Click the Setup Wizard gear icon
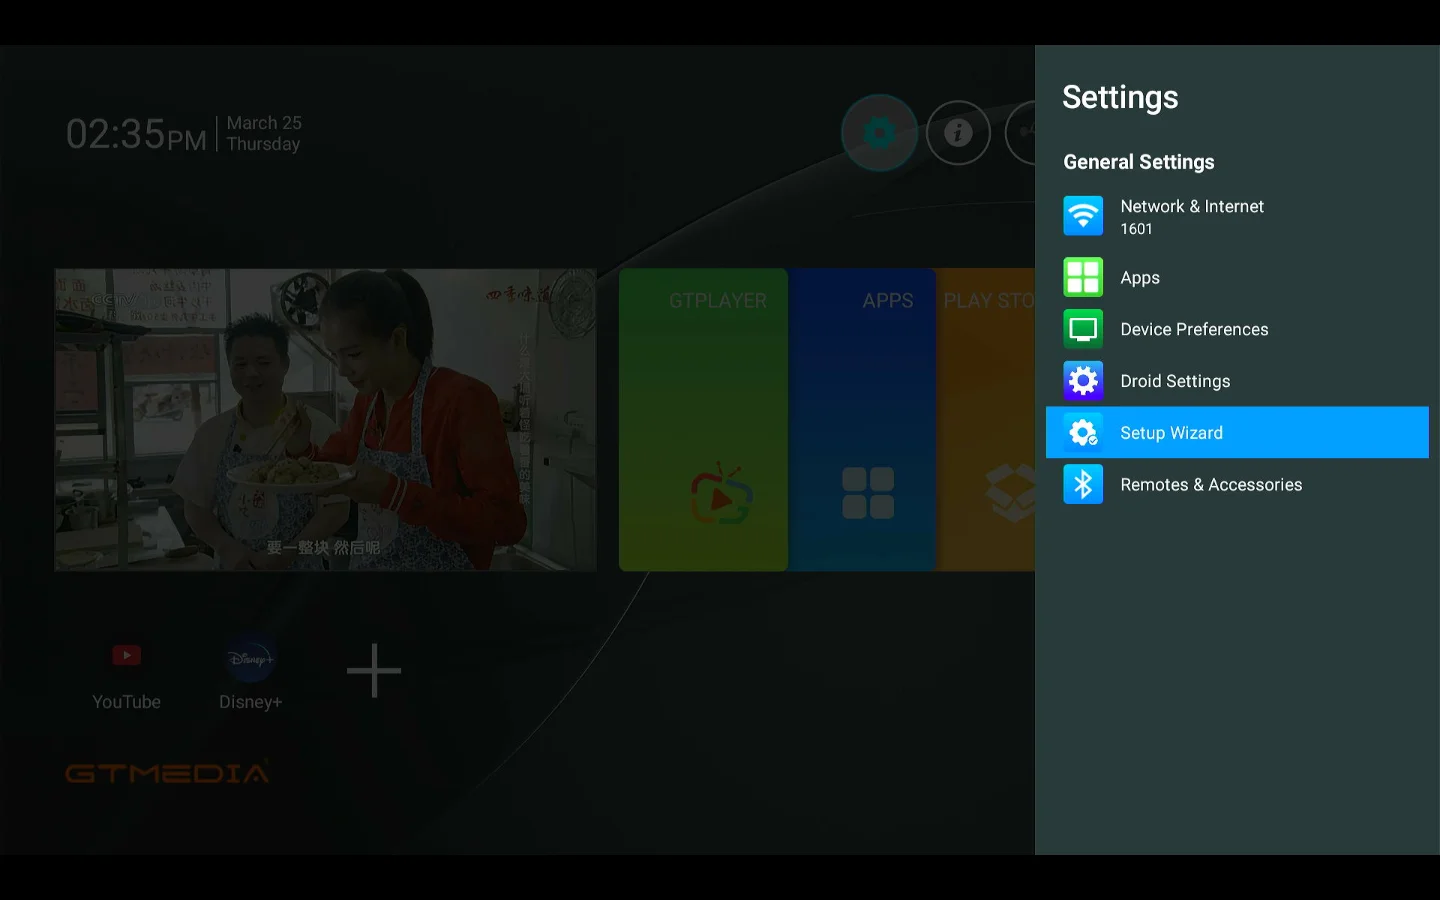Viewport: 1440px width, 900px height. [1083, 433]
